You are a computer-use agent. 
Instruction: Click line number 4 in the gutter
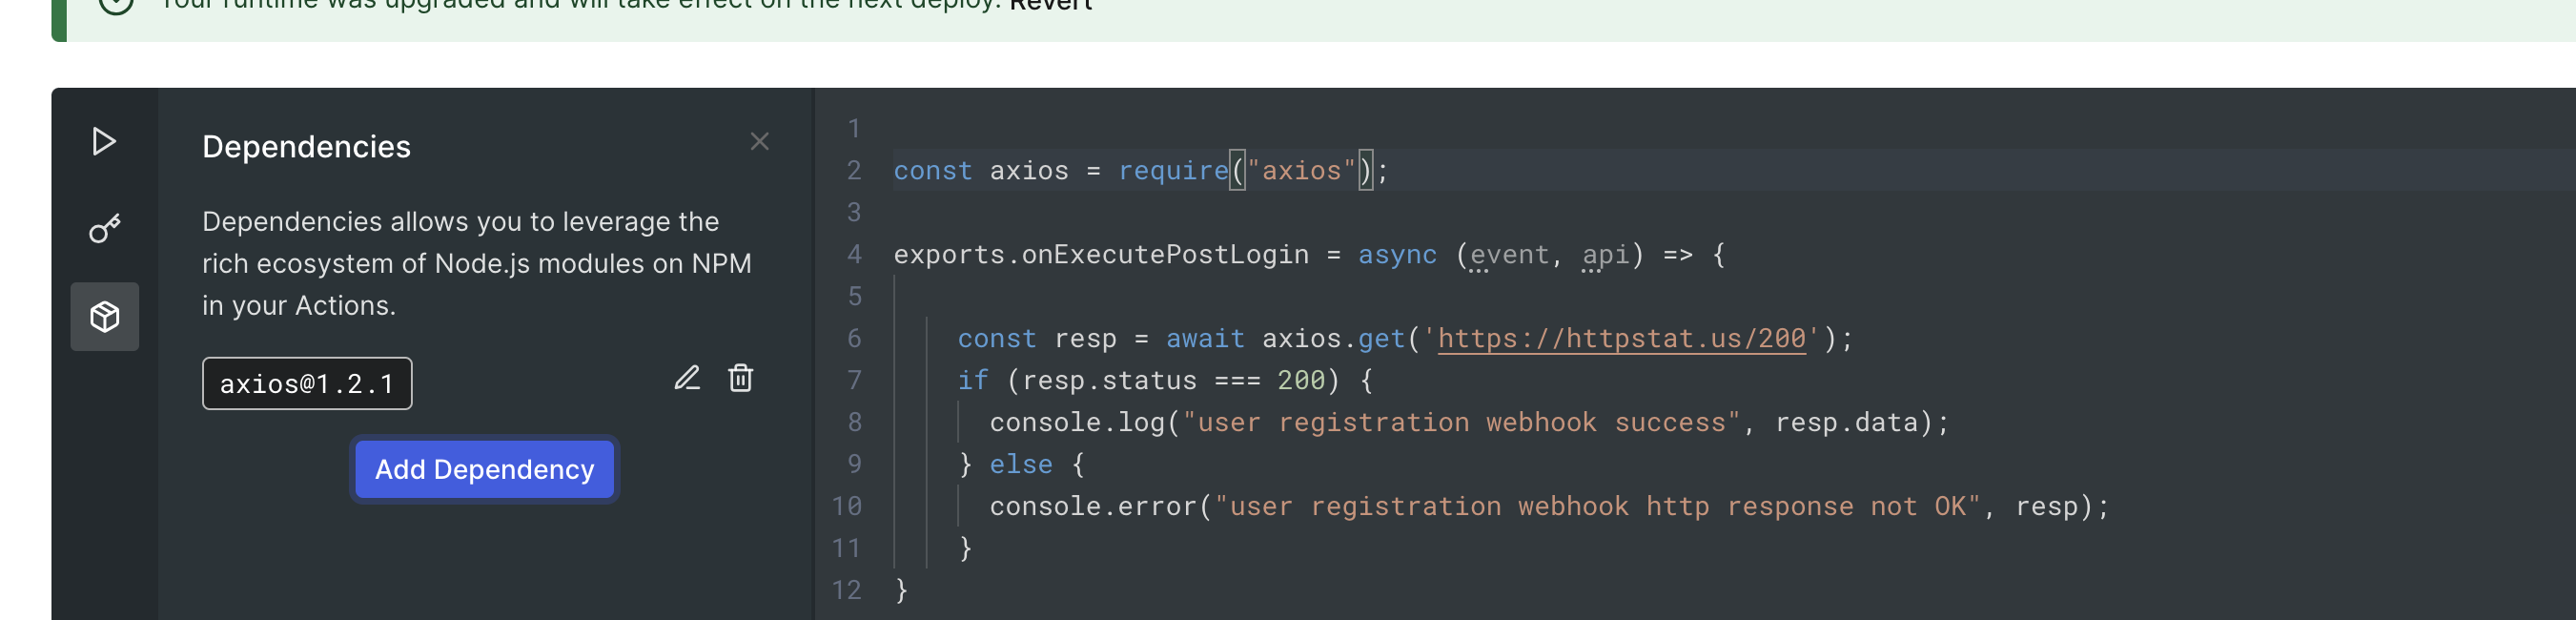point(854,254)
